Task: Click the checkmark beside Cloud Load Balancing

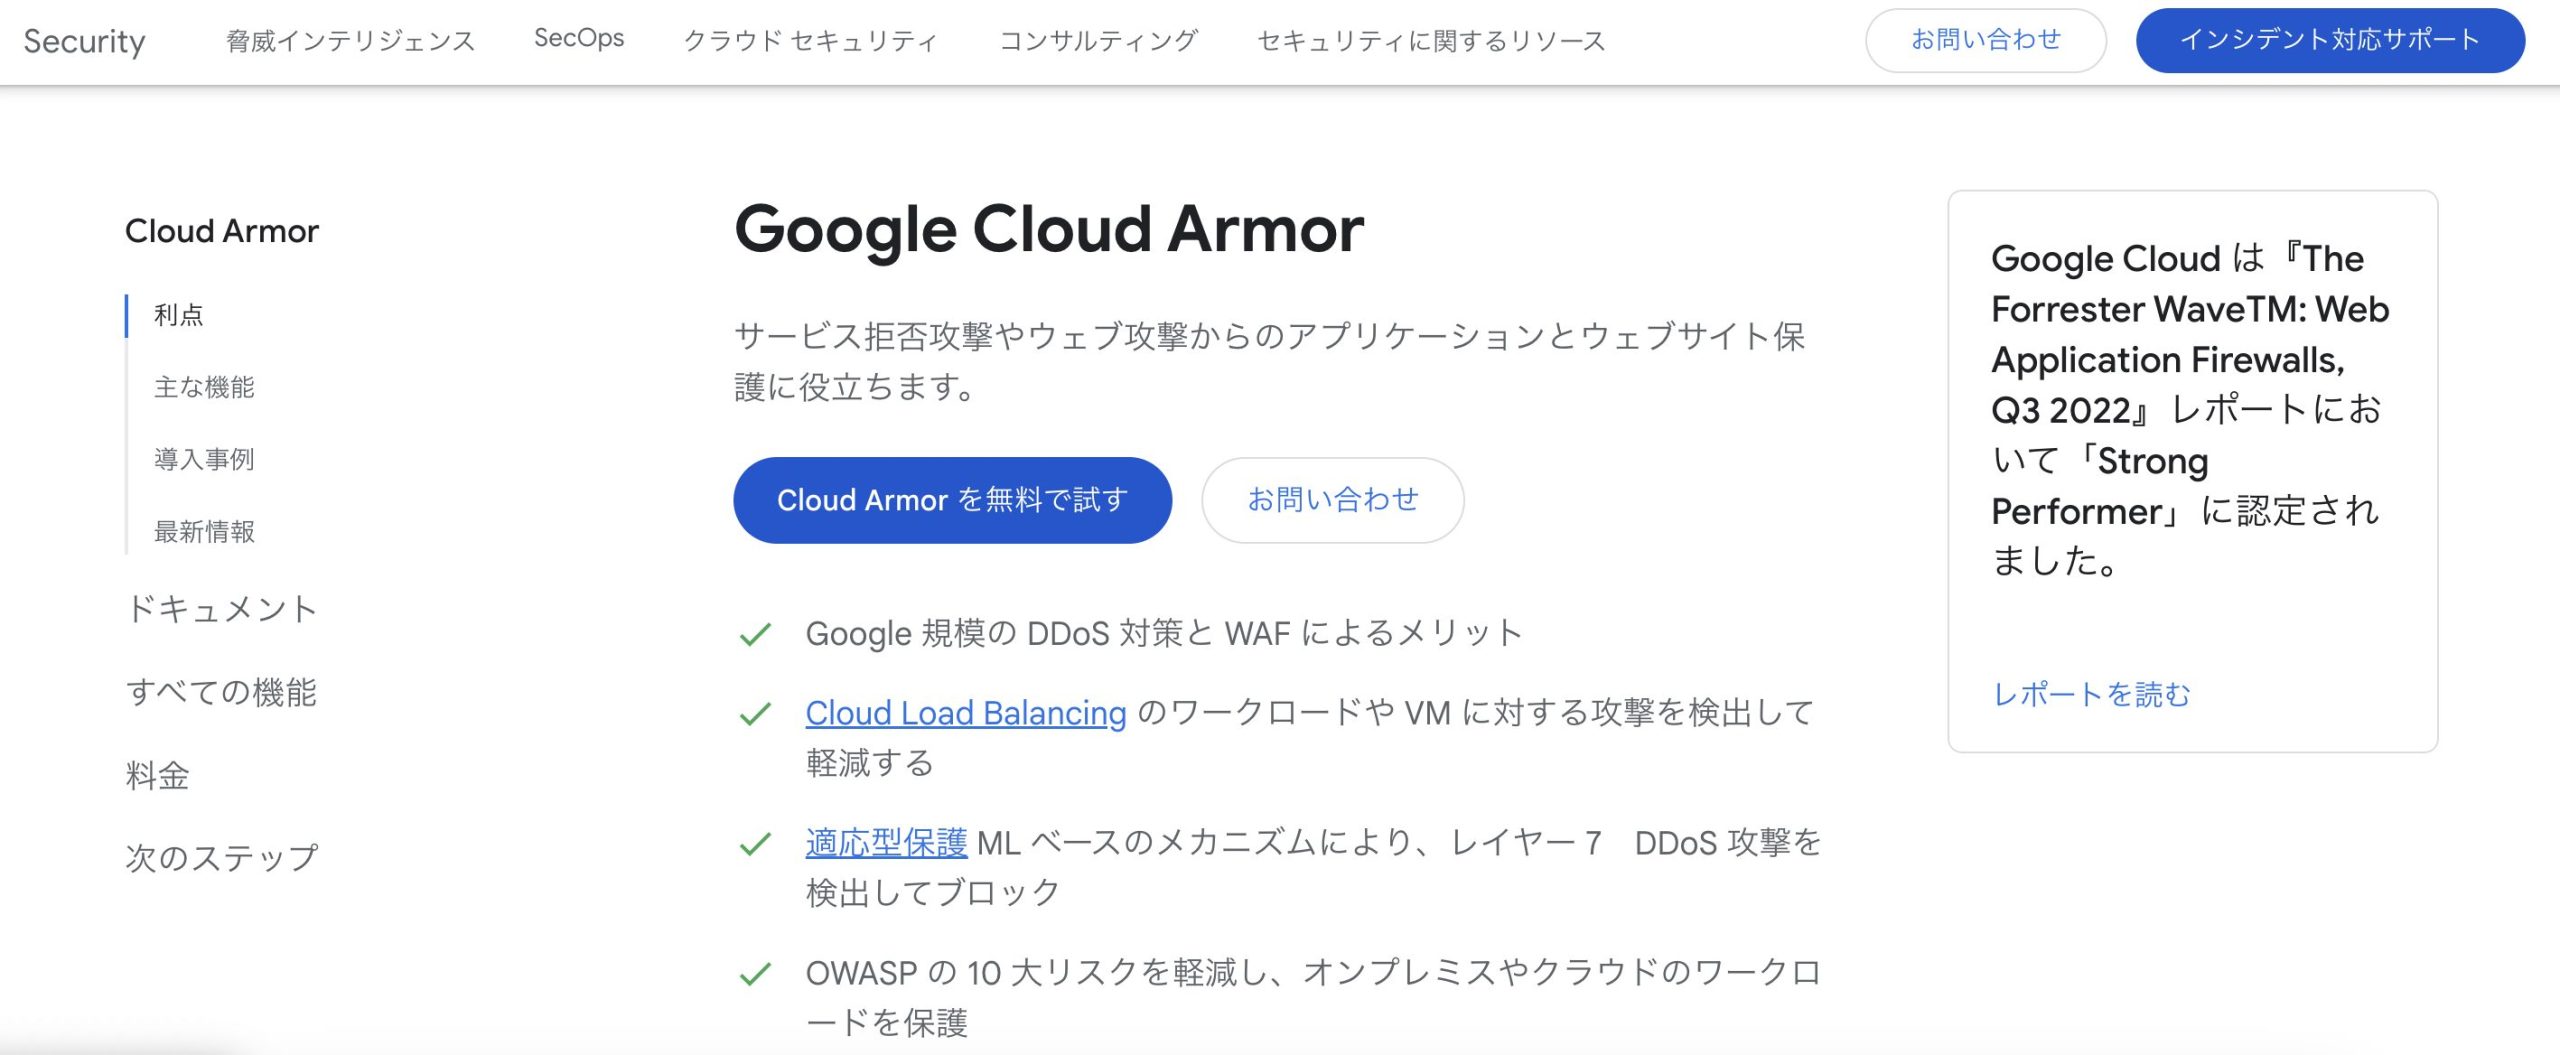Action: click(x=755, y=714)
